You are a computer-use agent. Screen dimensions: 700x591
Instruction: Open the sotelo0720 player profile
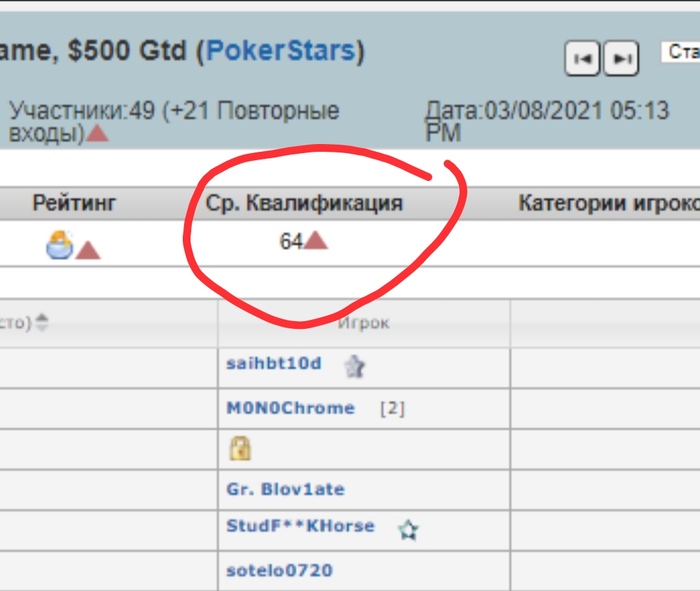(x=279, y=570)
